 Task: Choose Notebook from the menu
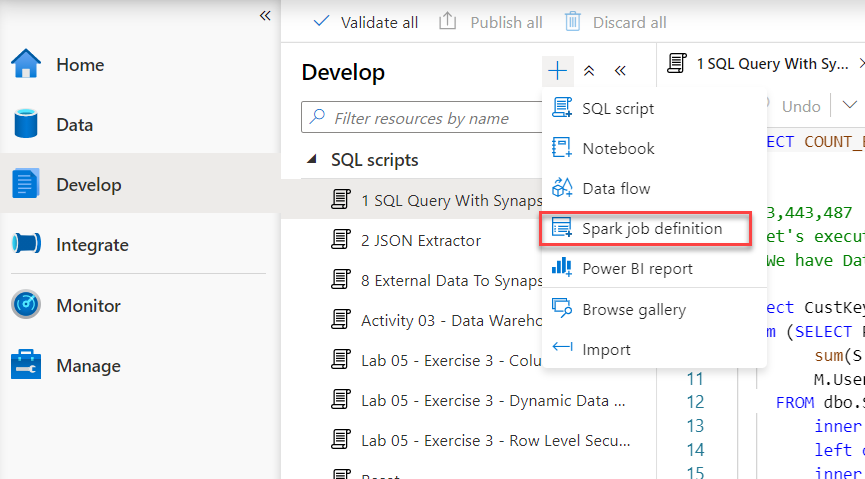(x=654, y=148)
